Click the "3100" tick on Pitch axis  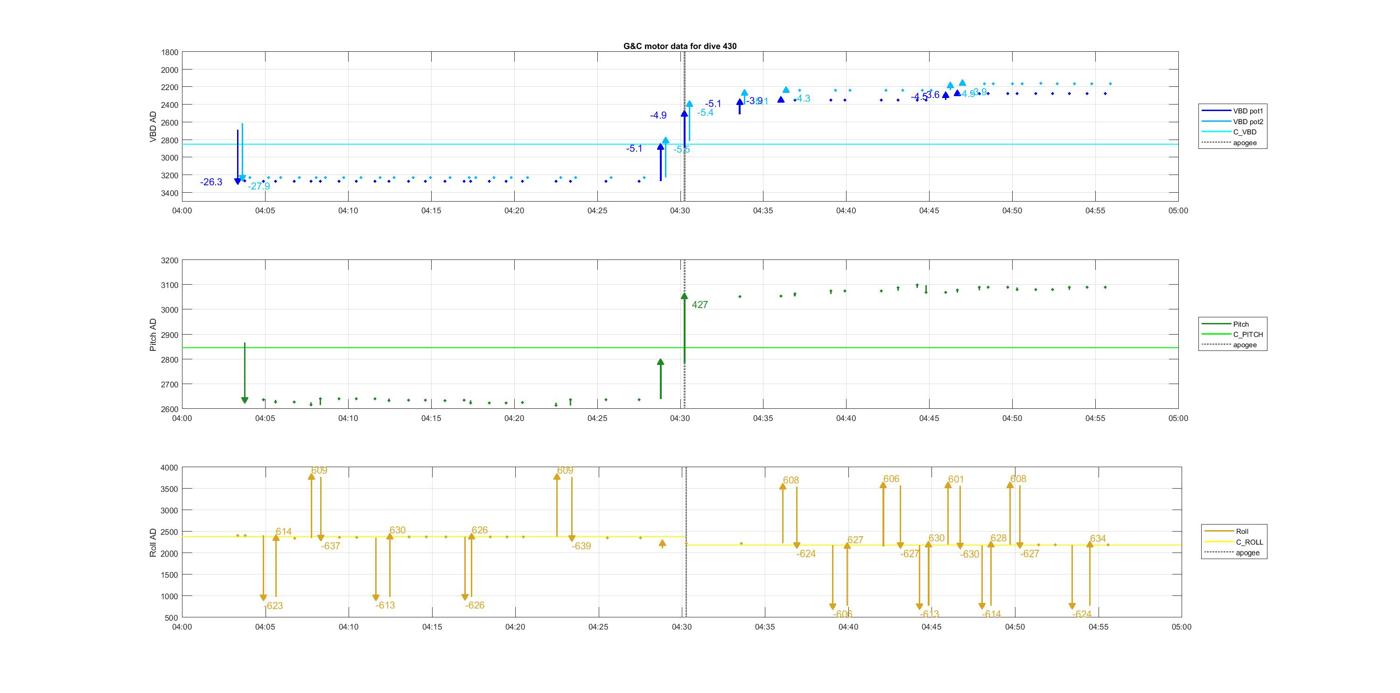coord(170,285)
